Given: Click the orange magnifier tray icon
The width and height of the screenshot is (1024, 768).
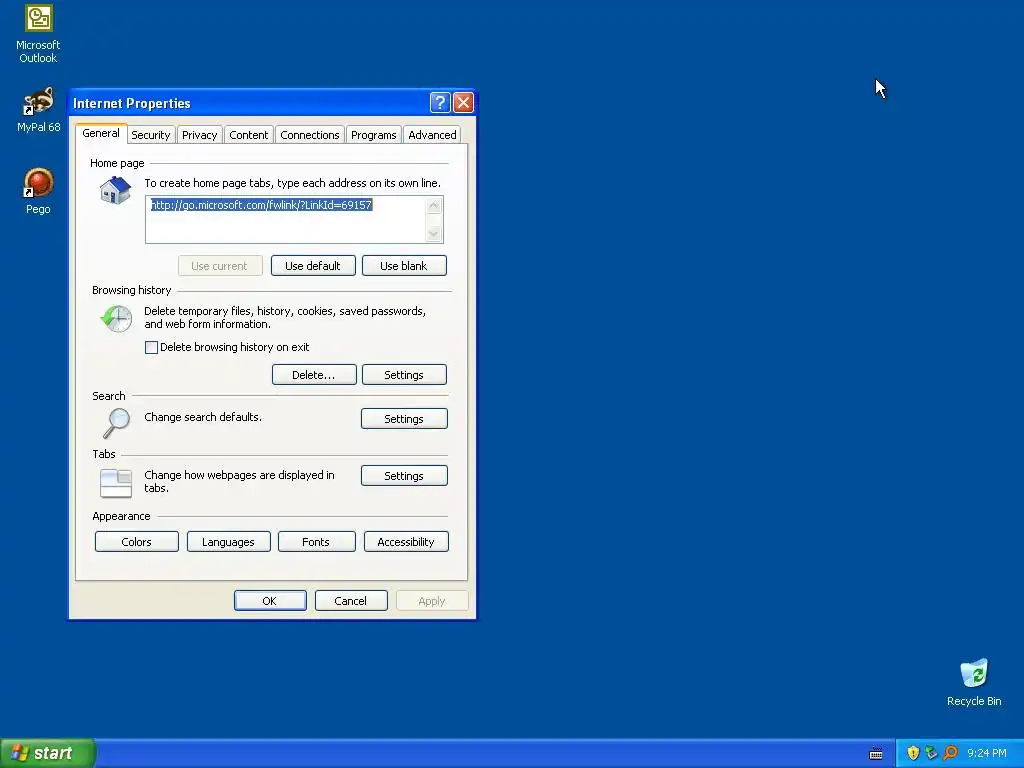Looking at the screenshot, I should pos(950,753).
